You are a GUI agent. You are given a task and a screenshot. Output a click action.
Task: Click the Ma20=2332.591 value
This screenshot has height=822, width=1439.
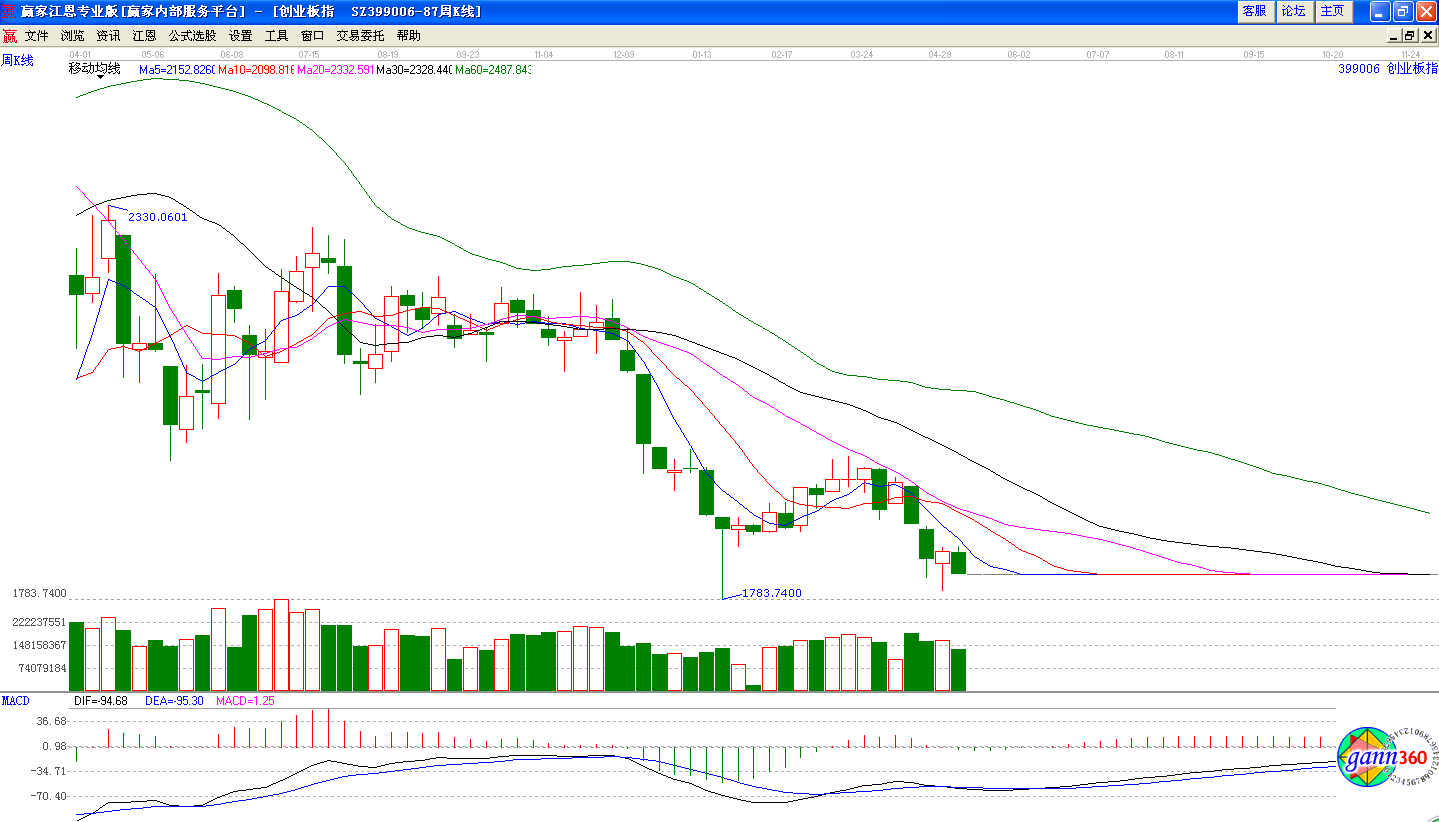pos(335,70)
